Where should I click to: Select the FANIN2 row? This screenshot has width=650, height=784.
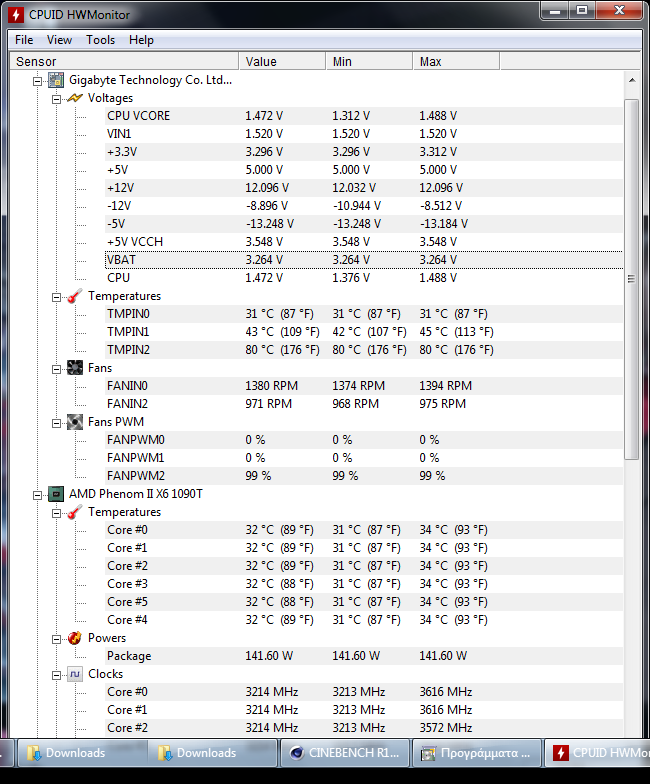click(364, 404)
